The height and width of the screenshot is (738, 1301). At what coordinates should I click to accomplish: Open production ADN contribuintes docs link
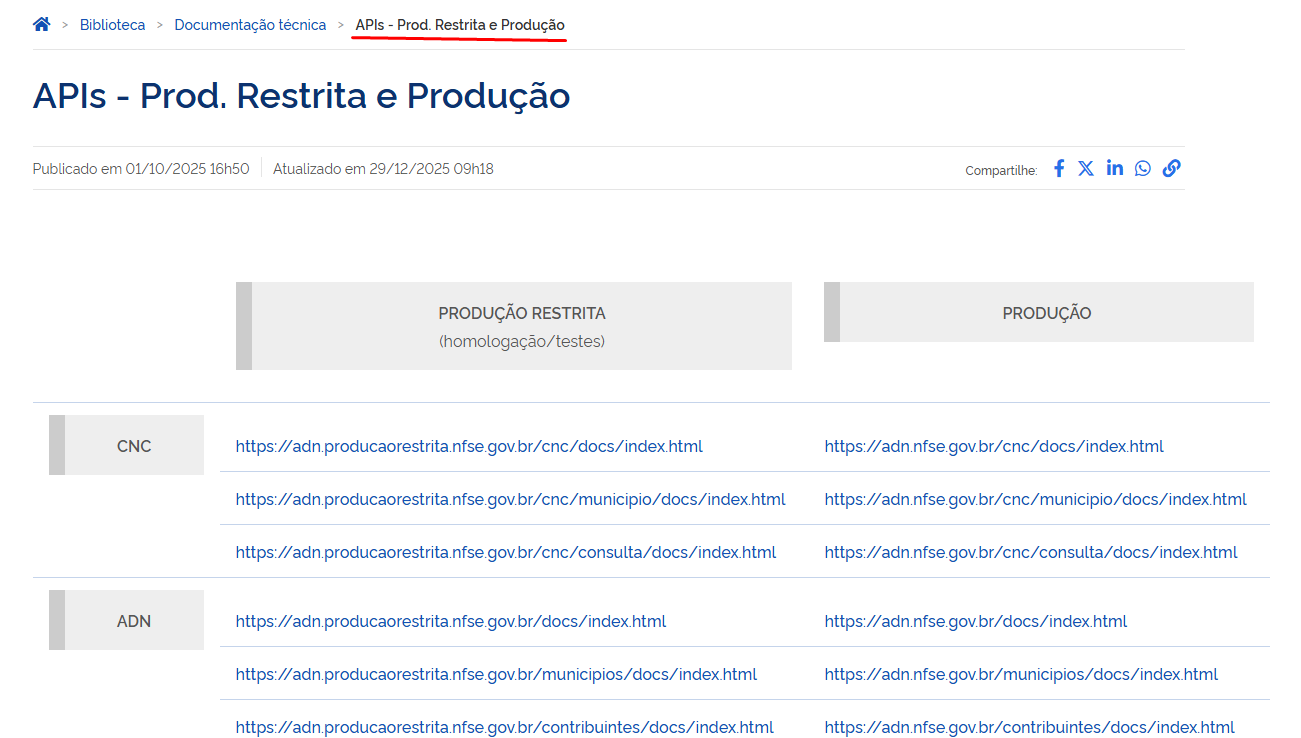[x=1029, y=728]
